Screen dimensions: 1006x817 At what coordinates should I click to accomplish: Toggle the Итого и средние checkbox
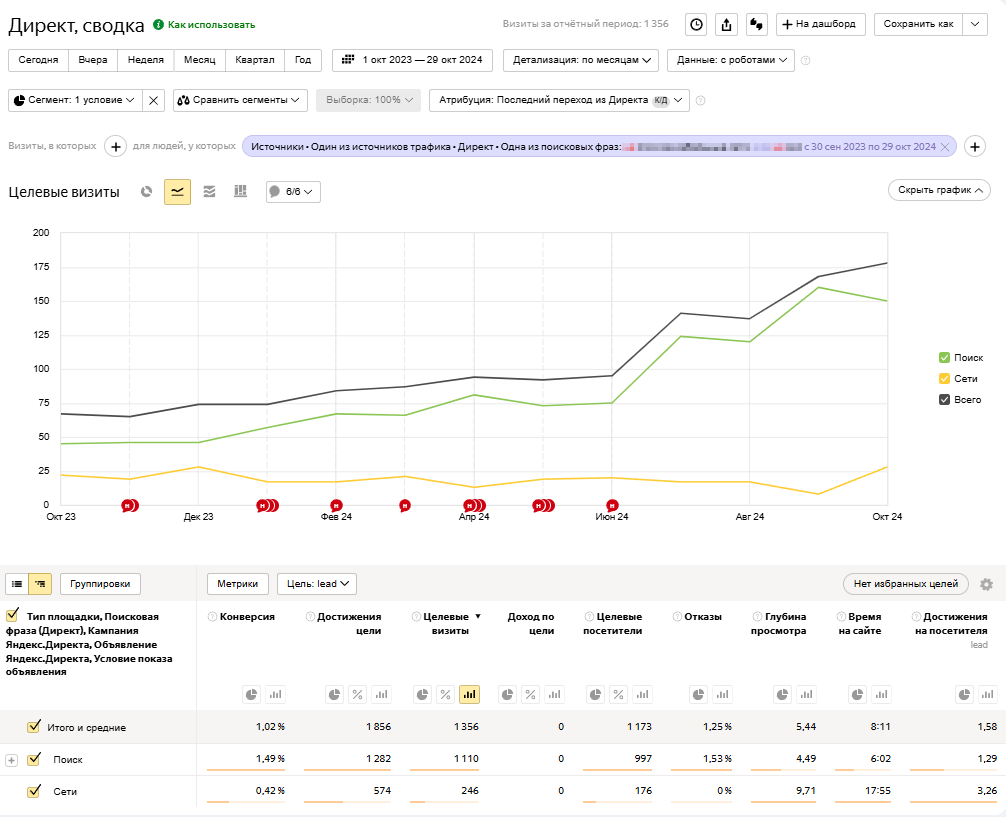[34, 727]
